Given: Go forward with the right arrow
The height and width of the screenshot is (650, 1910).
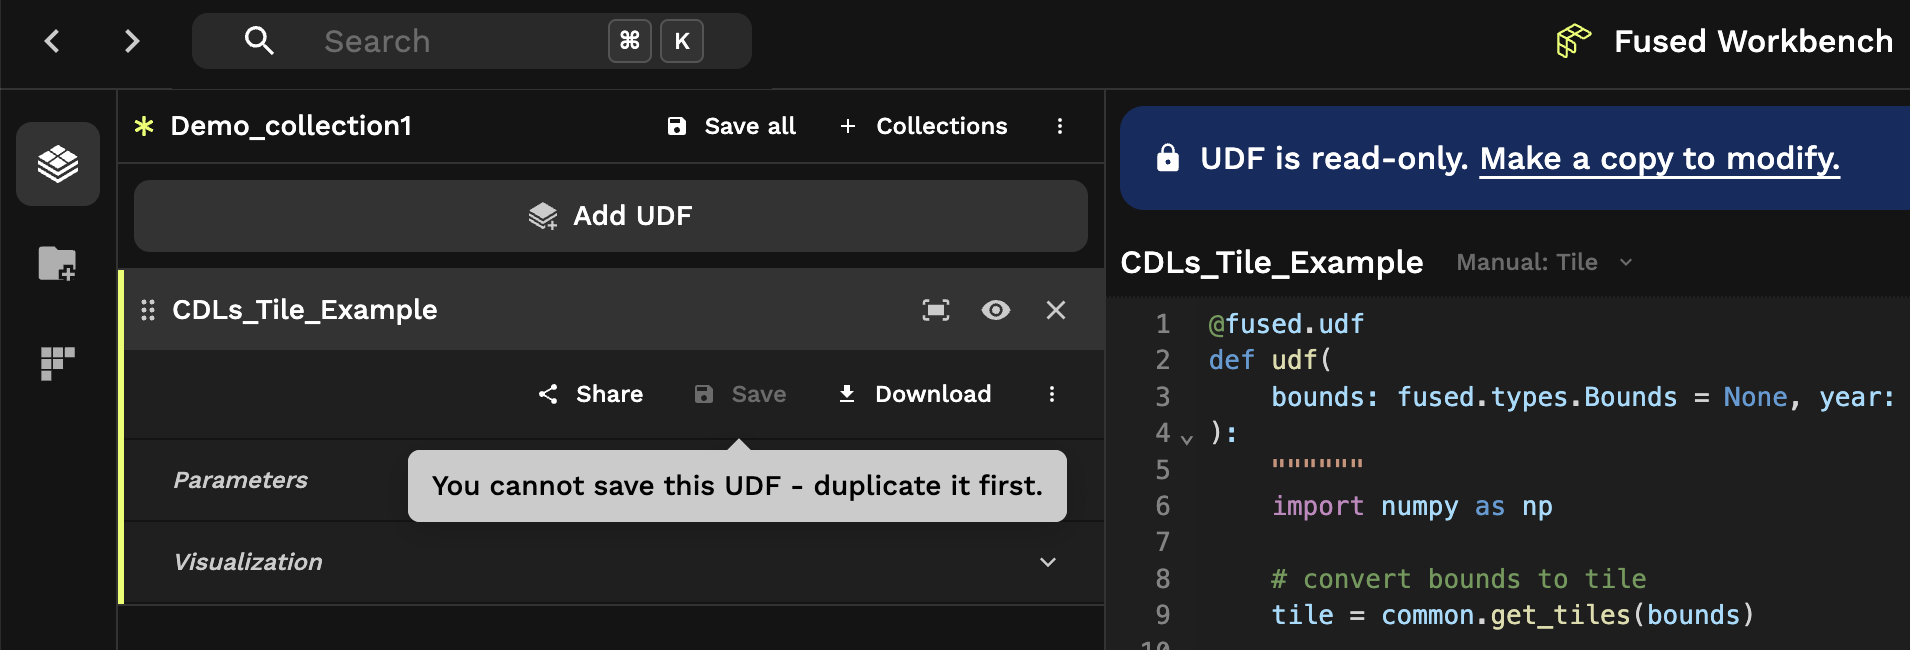Looking at the screenshot, I should coord(132,41).
